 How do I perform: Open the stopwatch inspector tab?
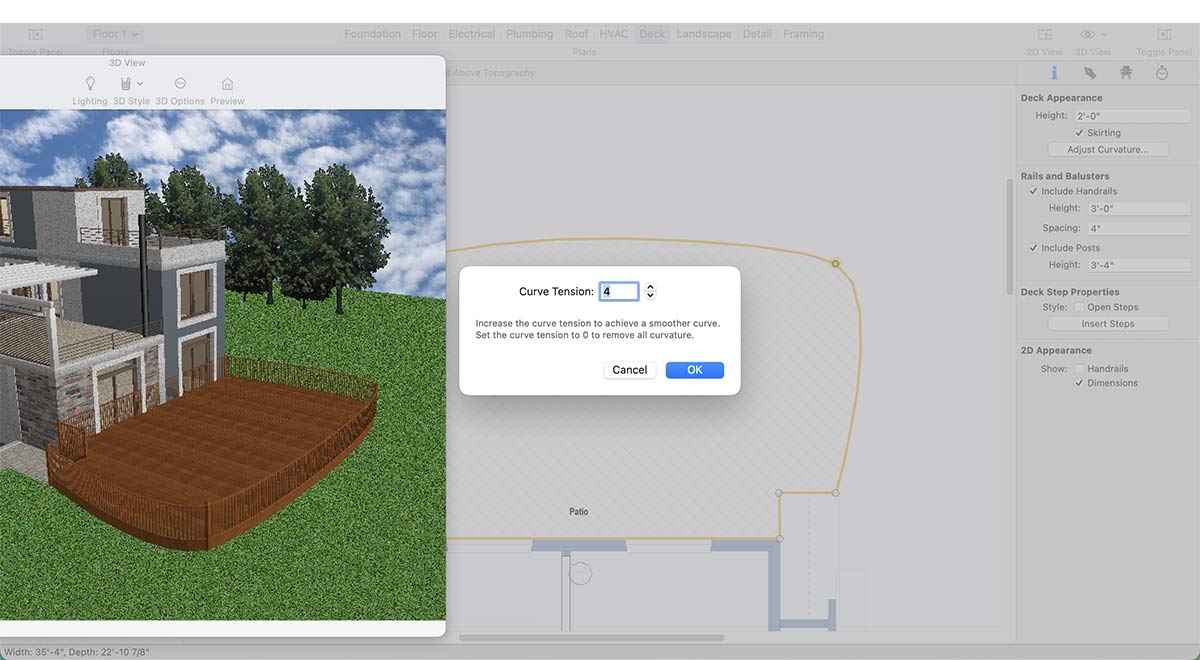[1162, 73]
